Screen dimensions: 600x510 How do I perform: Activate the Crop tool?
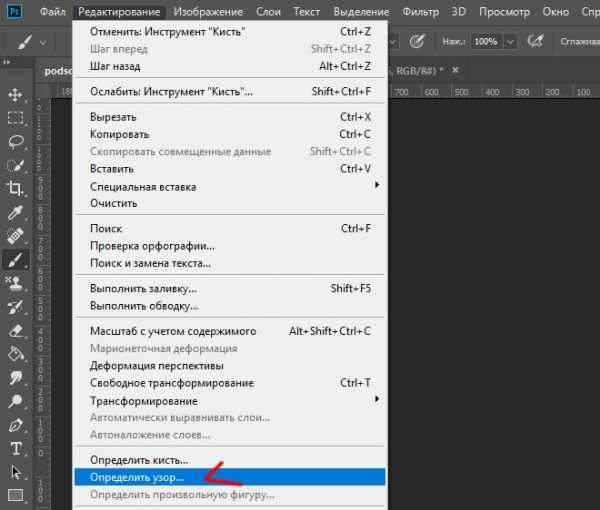(x=16, y=188)
